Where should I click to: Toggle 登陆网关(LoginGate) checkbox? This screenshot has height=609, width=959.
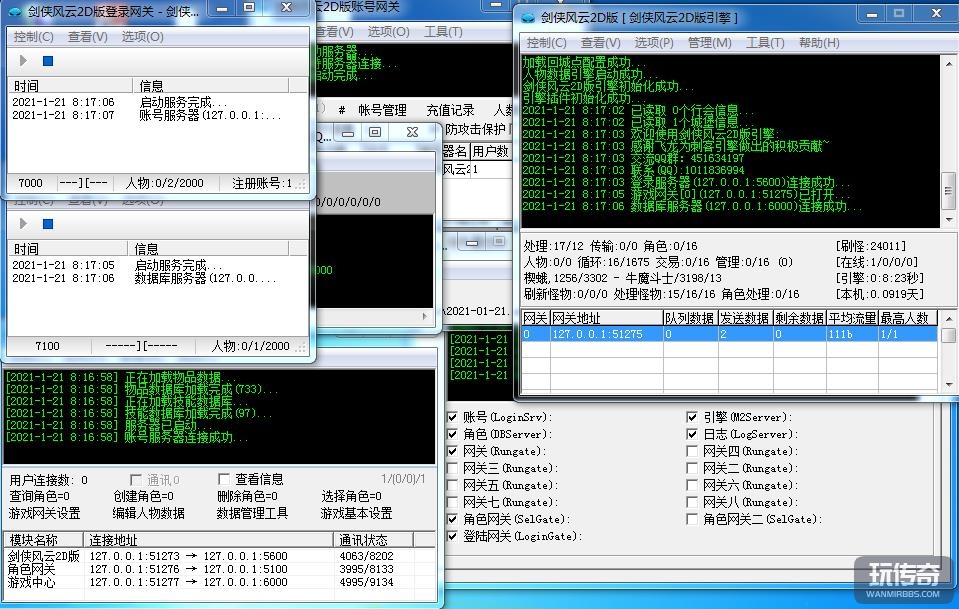pos(452,536)
